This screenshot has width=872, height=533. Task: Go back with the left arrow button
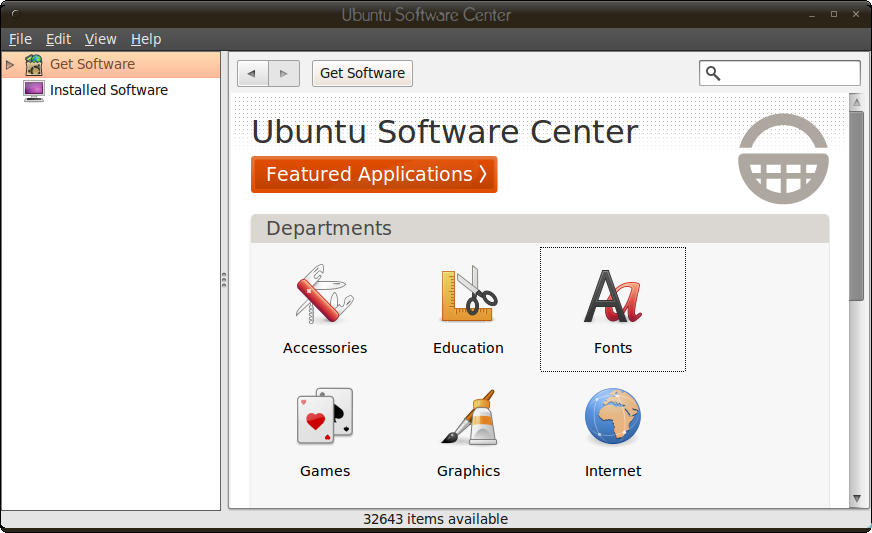(252, 73)
